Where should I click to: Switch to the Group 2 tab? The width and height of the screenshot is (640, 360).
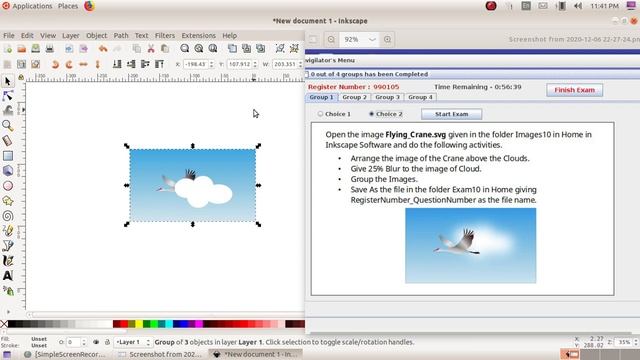[x=354, y=97]
